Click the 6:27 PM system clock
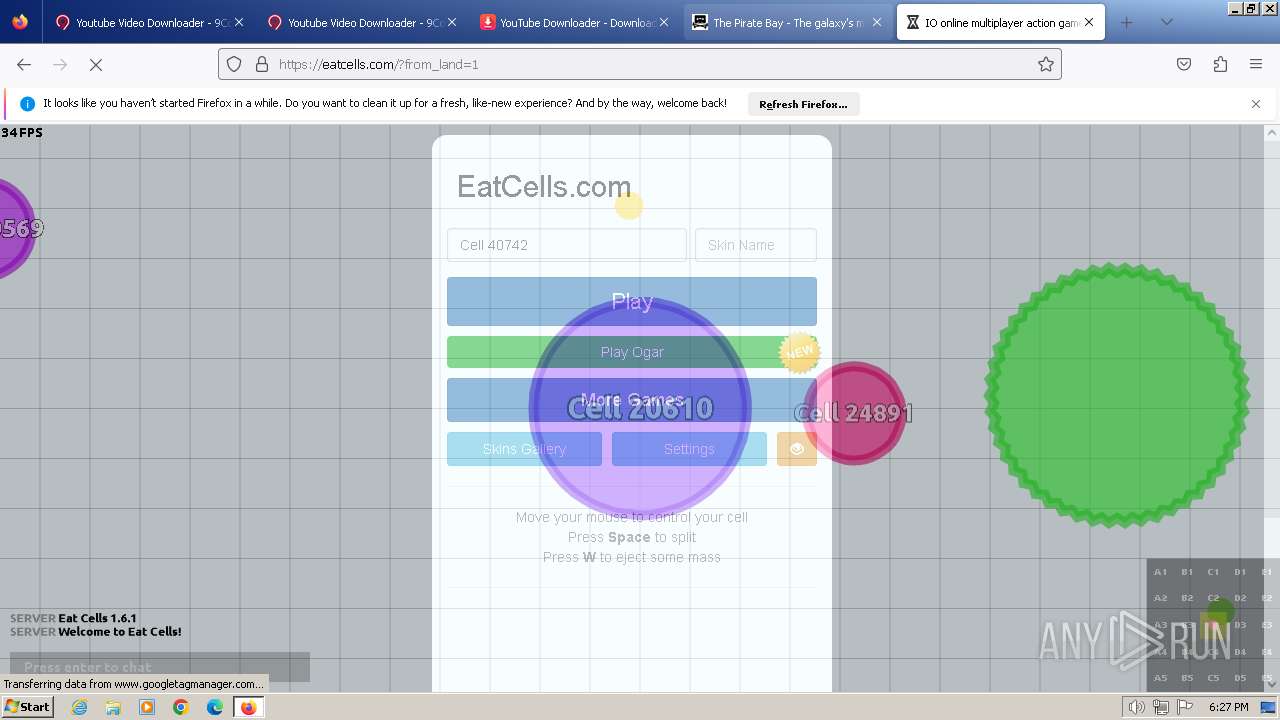The width and height of the screenshot is (1280, 720). (1229, 707)
